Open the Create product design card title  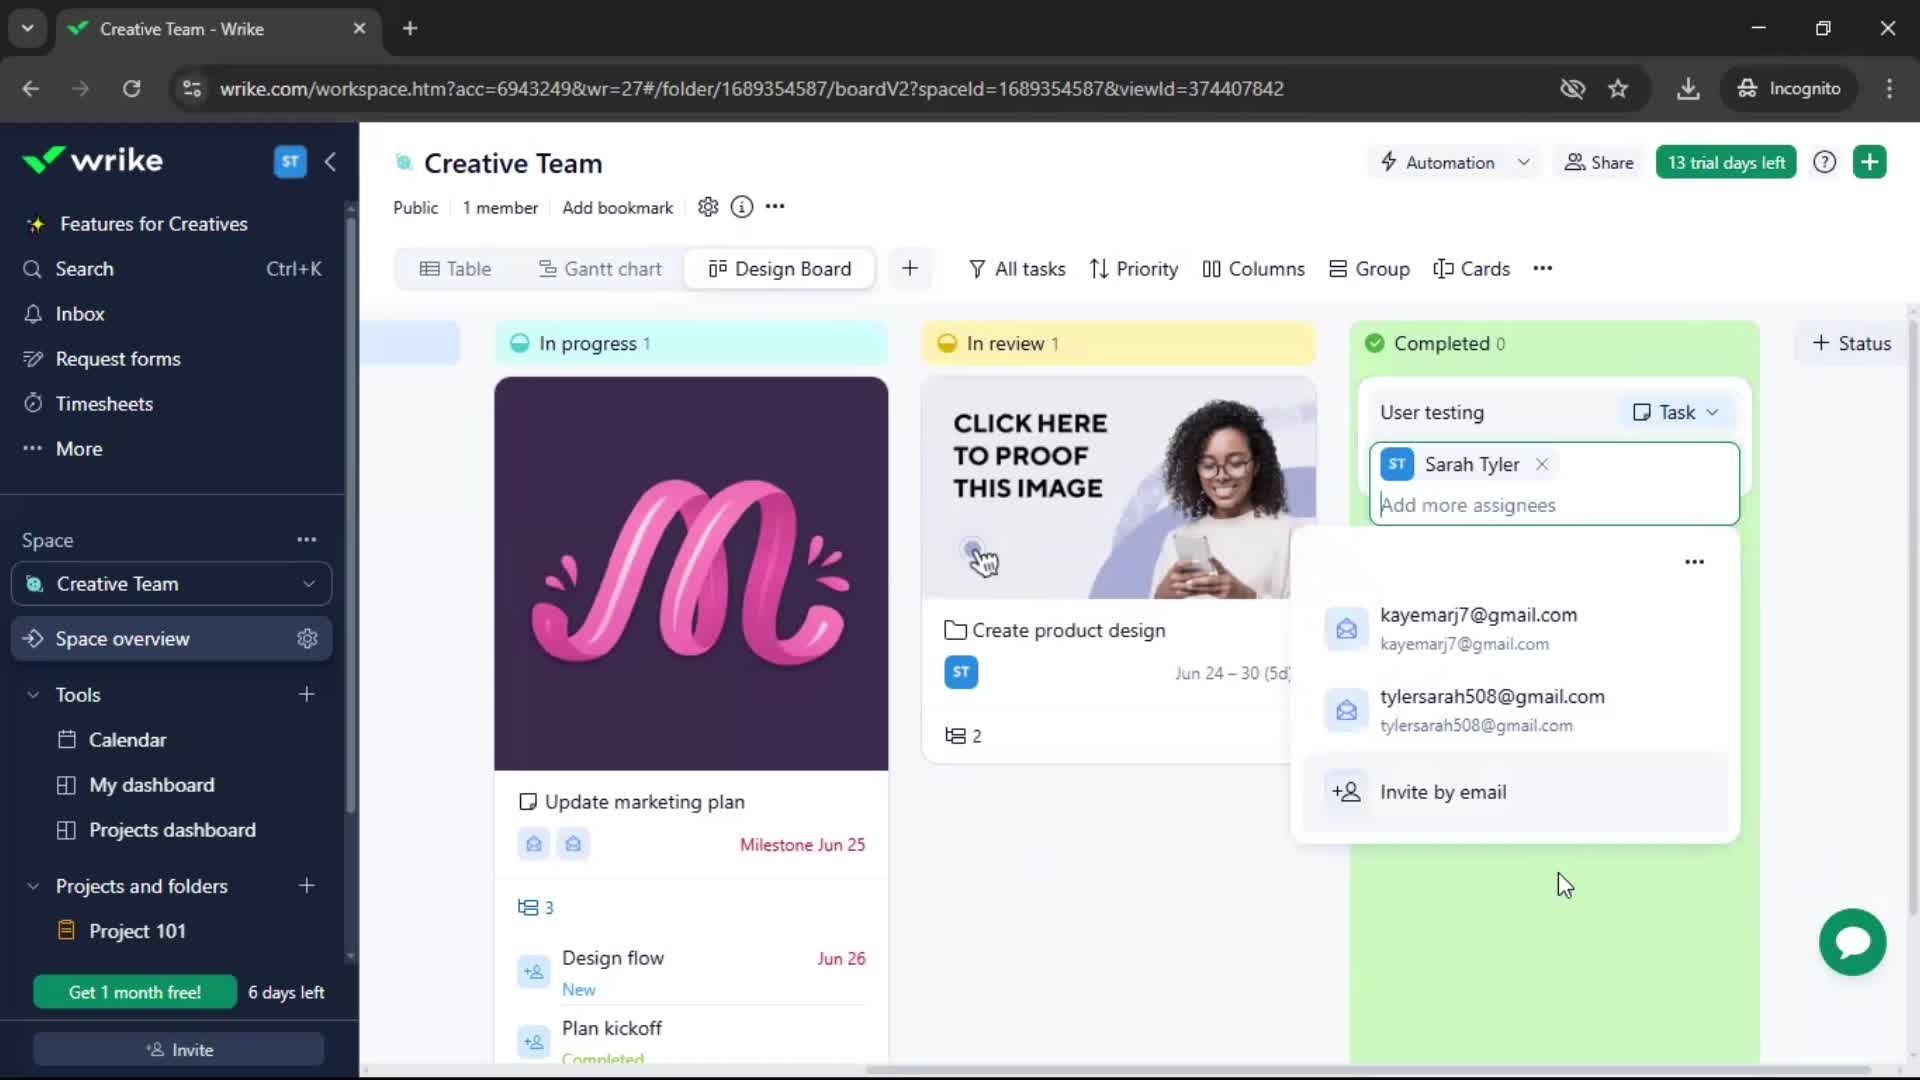coord(1068,631)
